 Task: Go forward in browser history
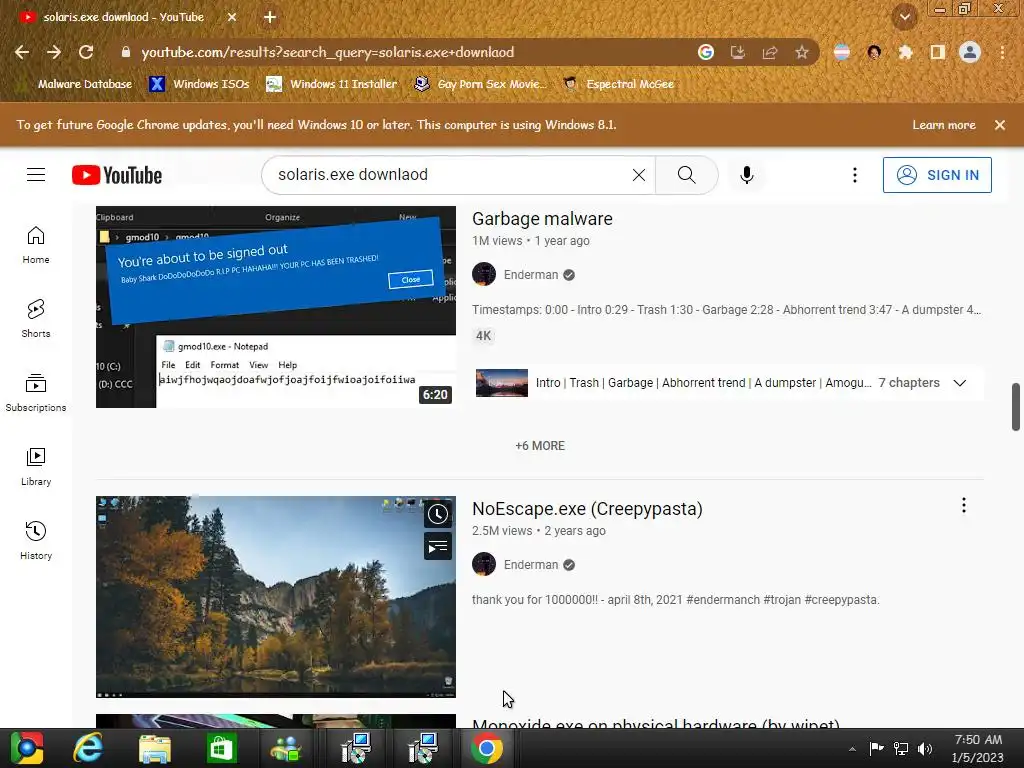coord(54,52)
